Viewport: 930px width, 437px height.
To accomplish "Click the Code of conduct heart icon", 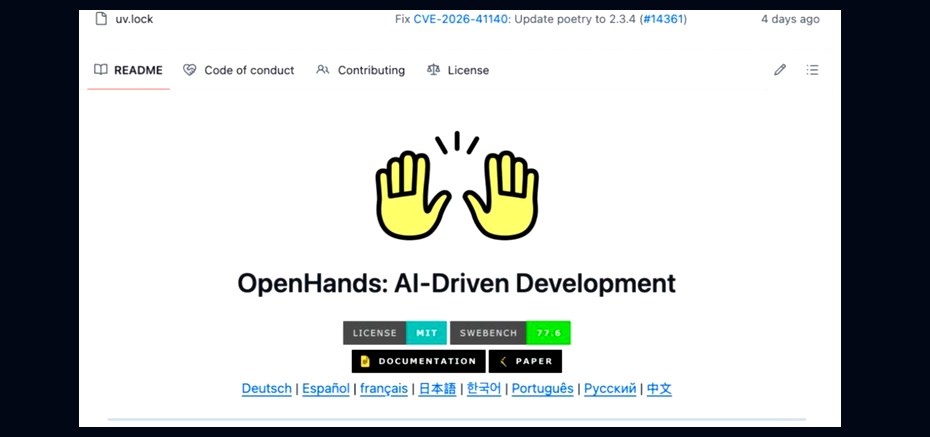I will [x=189, y=69].
